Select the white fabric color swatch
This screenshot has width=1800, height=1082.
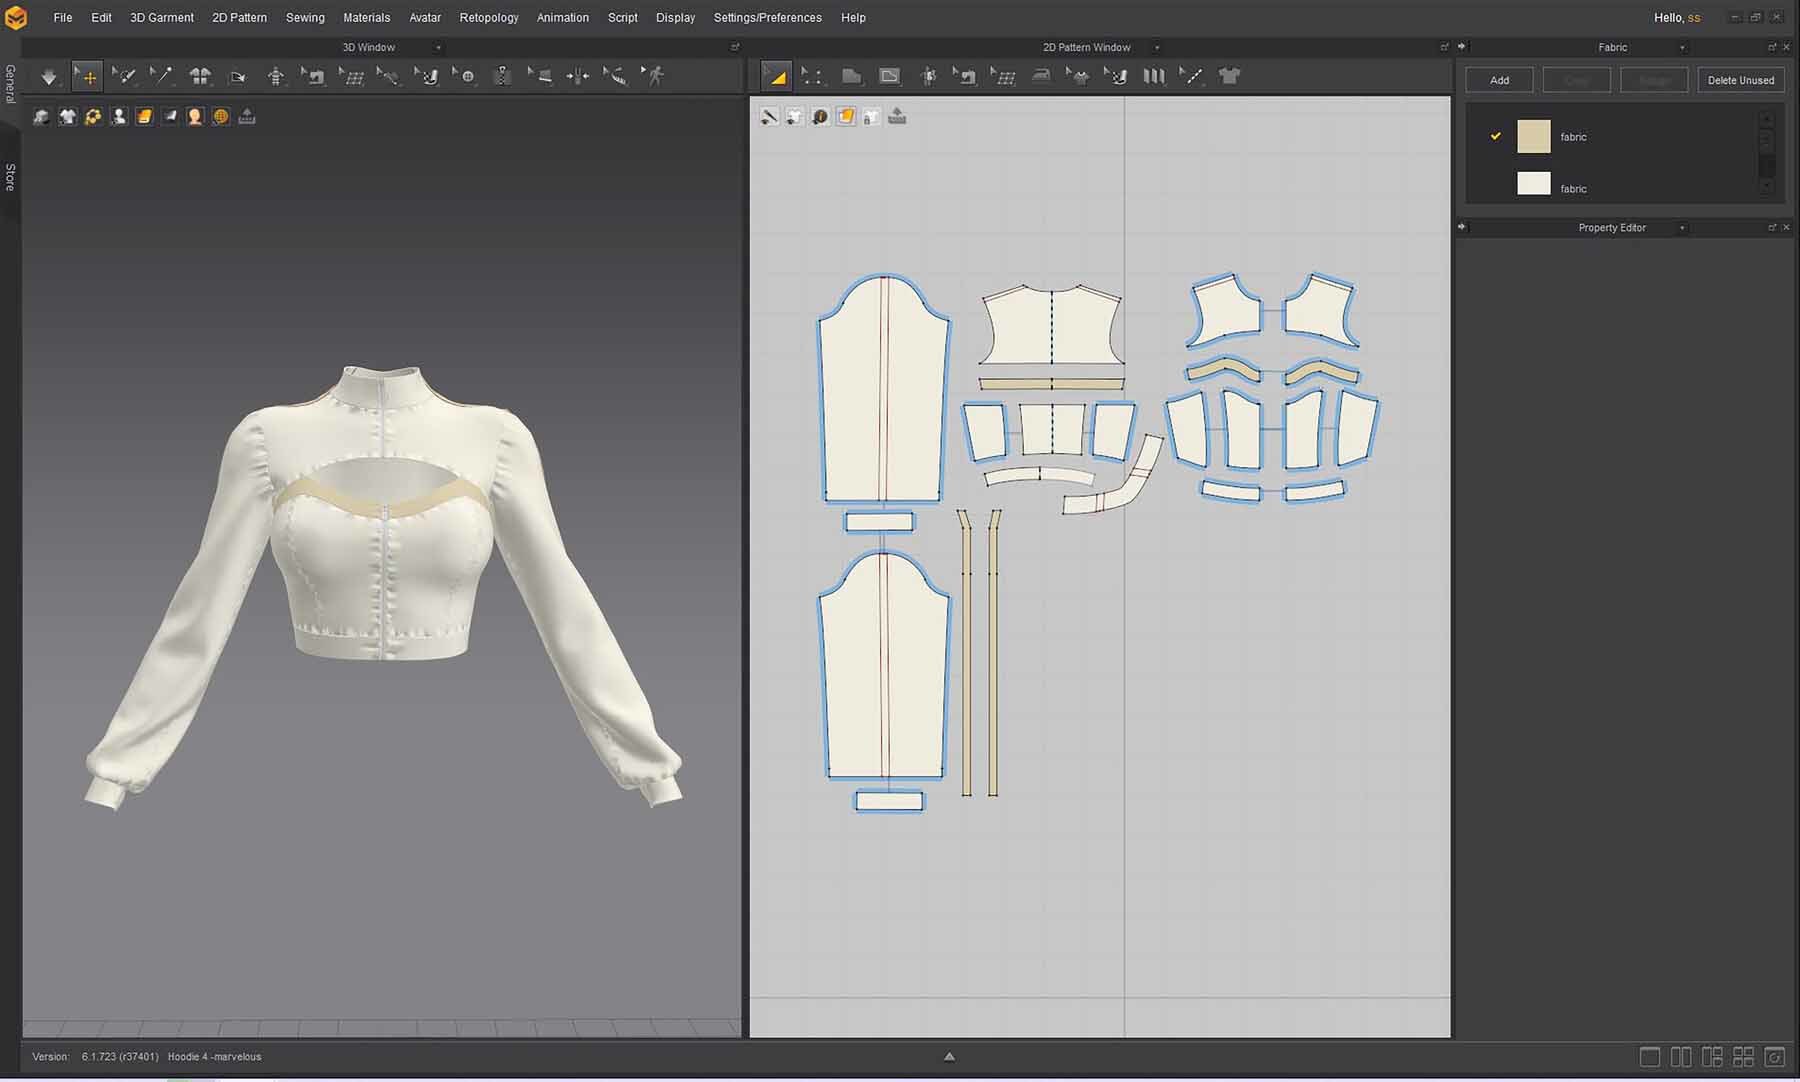pyautogui.click(x=1533, y=185)
